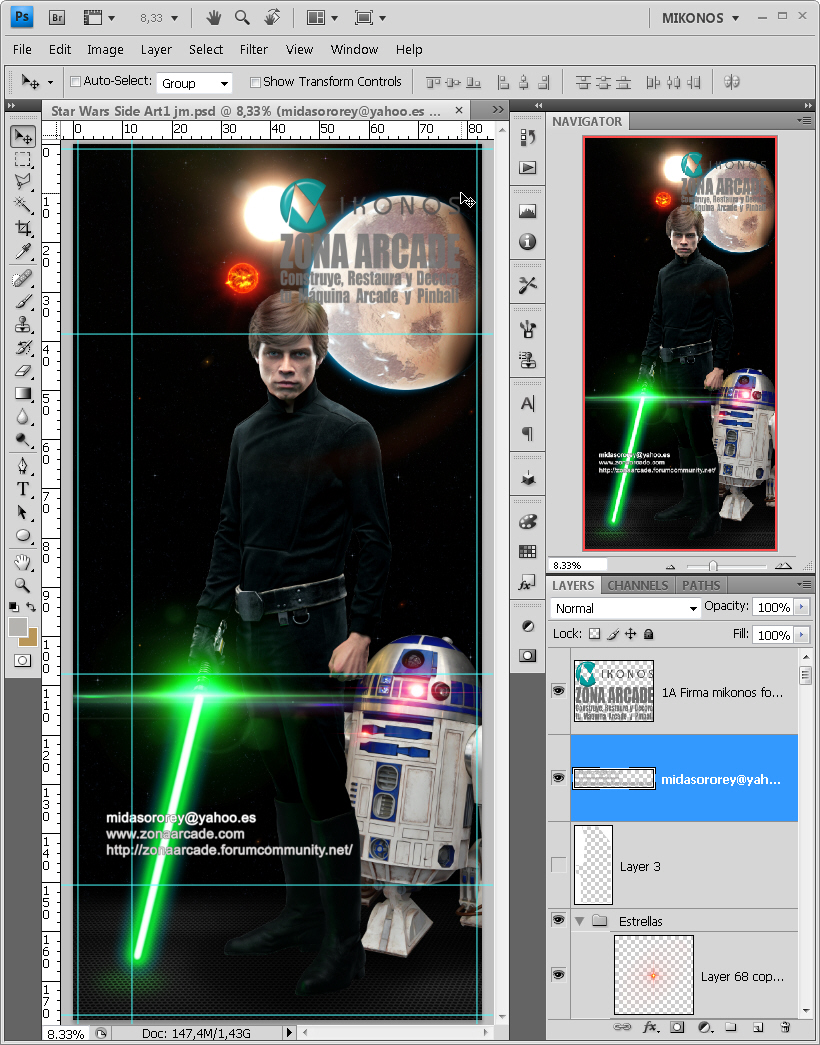Image resolution: width=820 pixels, height=1045 pixels.
Task: Open the Image menu
Action: [x=105, y=49]
